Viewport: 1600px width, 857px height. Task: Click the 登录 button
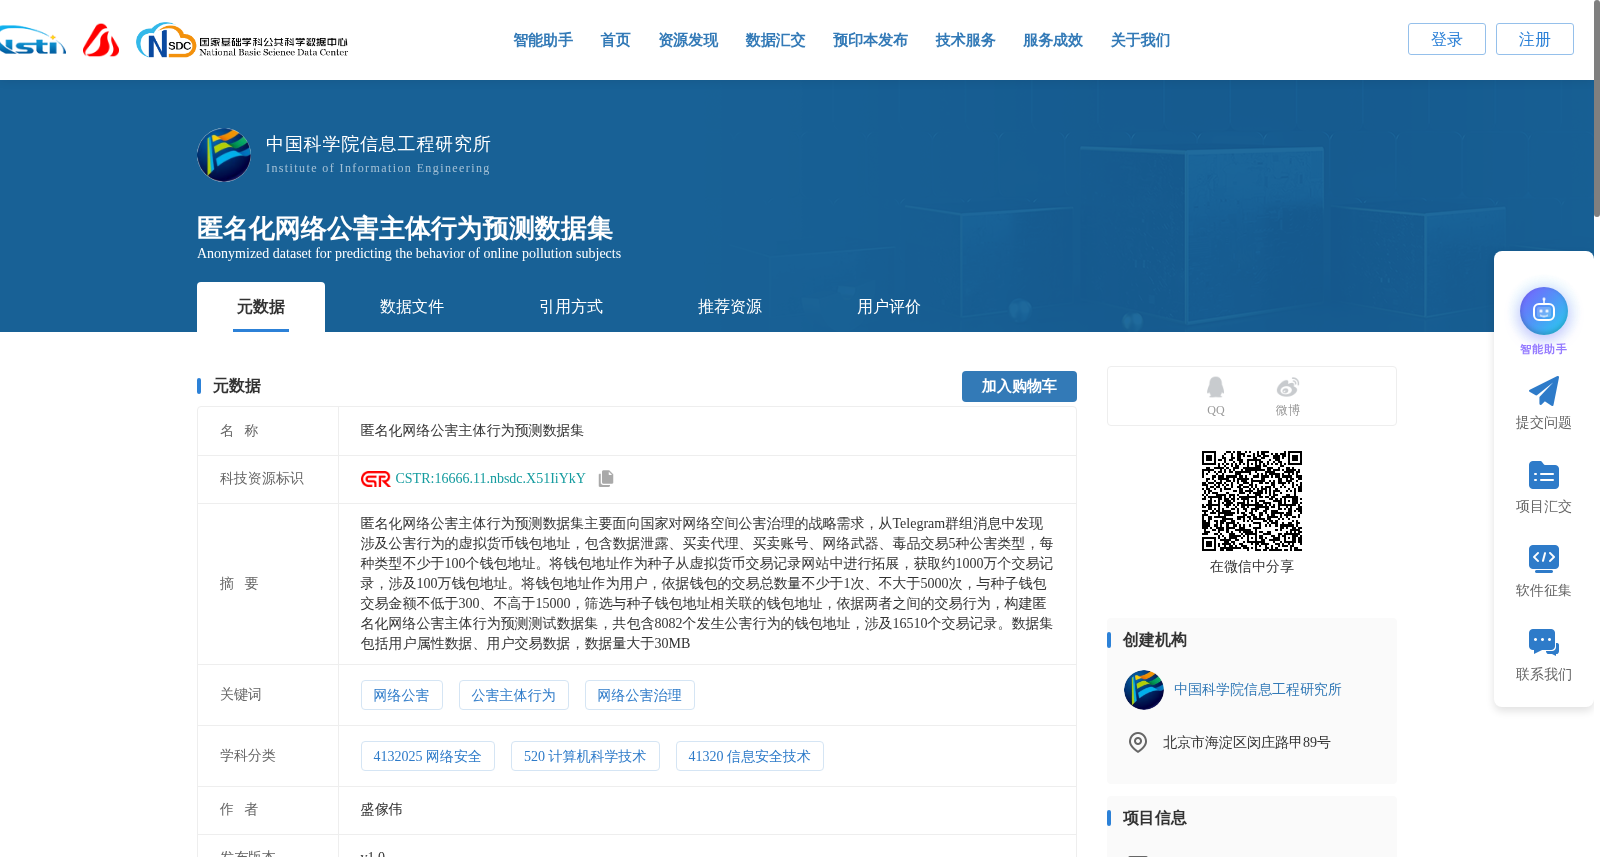[x=1447, y=39]
